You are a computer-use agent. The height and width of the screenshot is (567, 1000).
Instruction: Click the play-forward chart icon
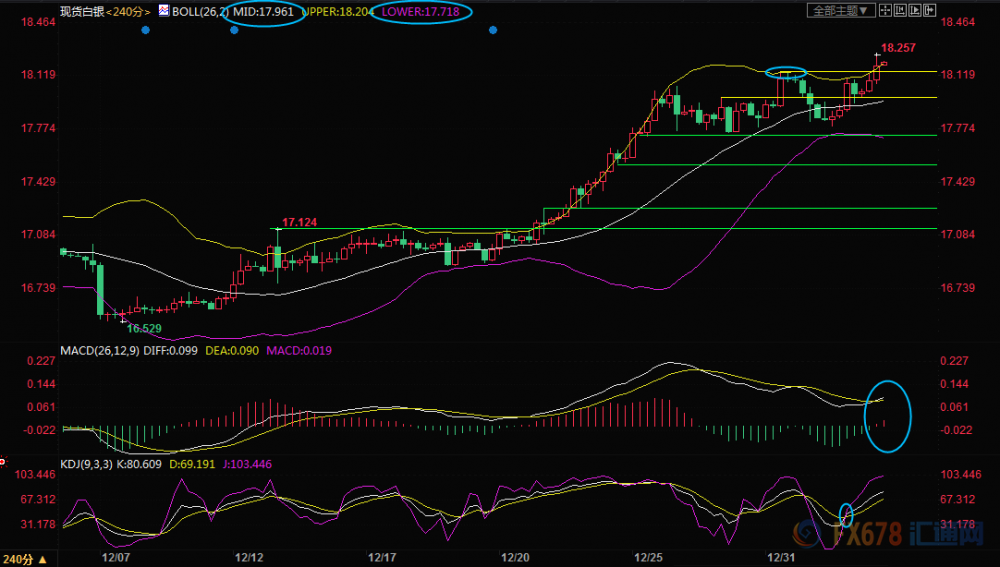(x=915, y=10)
